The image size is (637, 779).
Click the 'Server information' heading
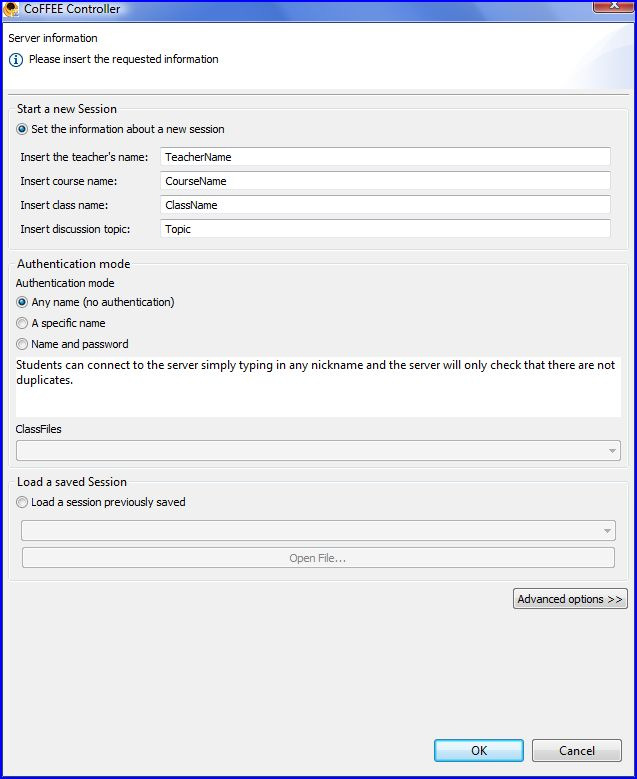click(53, 38)
